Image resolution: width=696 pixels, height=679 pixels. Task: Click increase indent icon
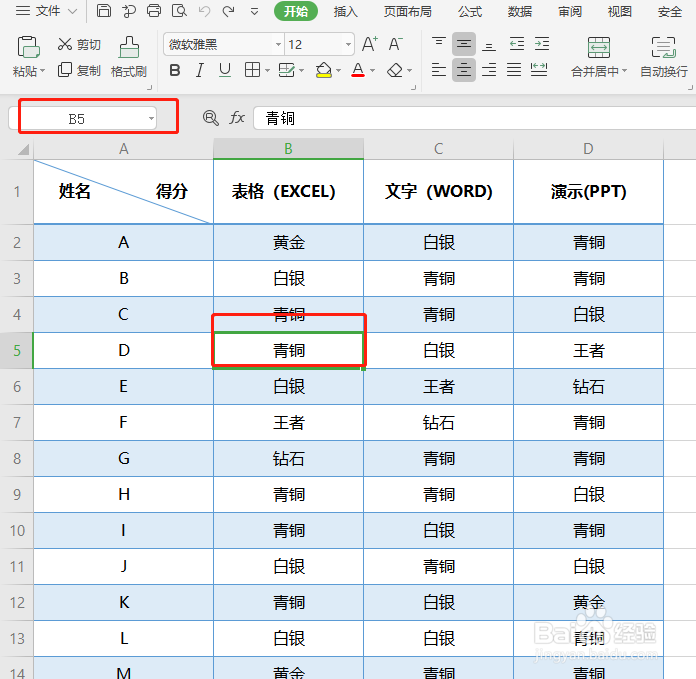tap(542, 44)
